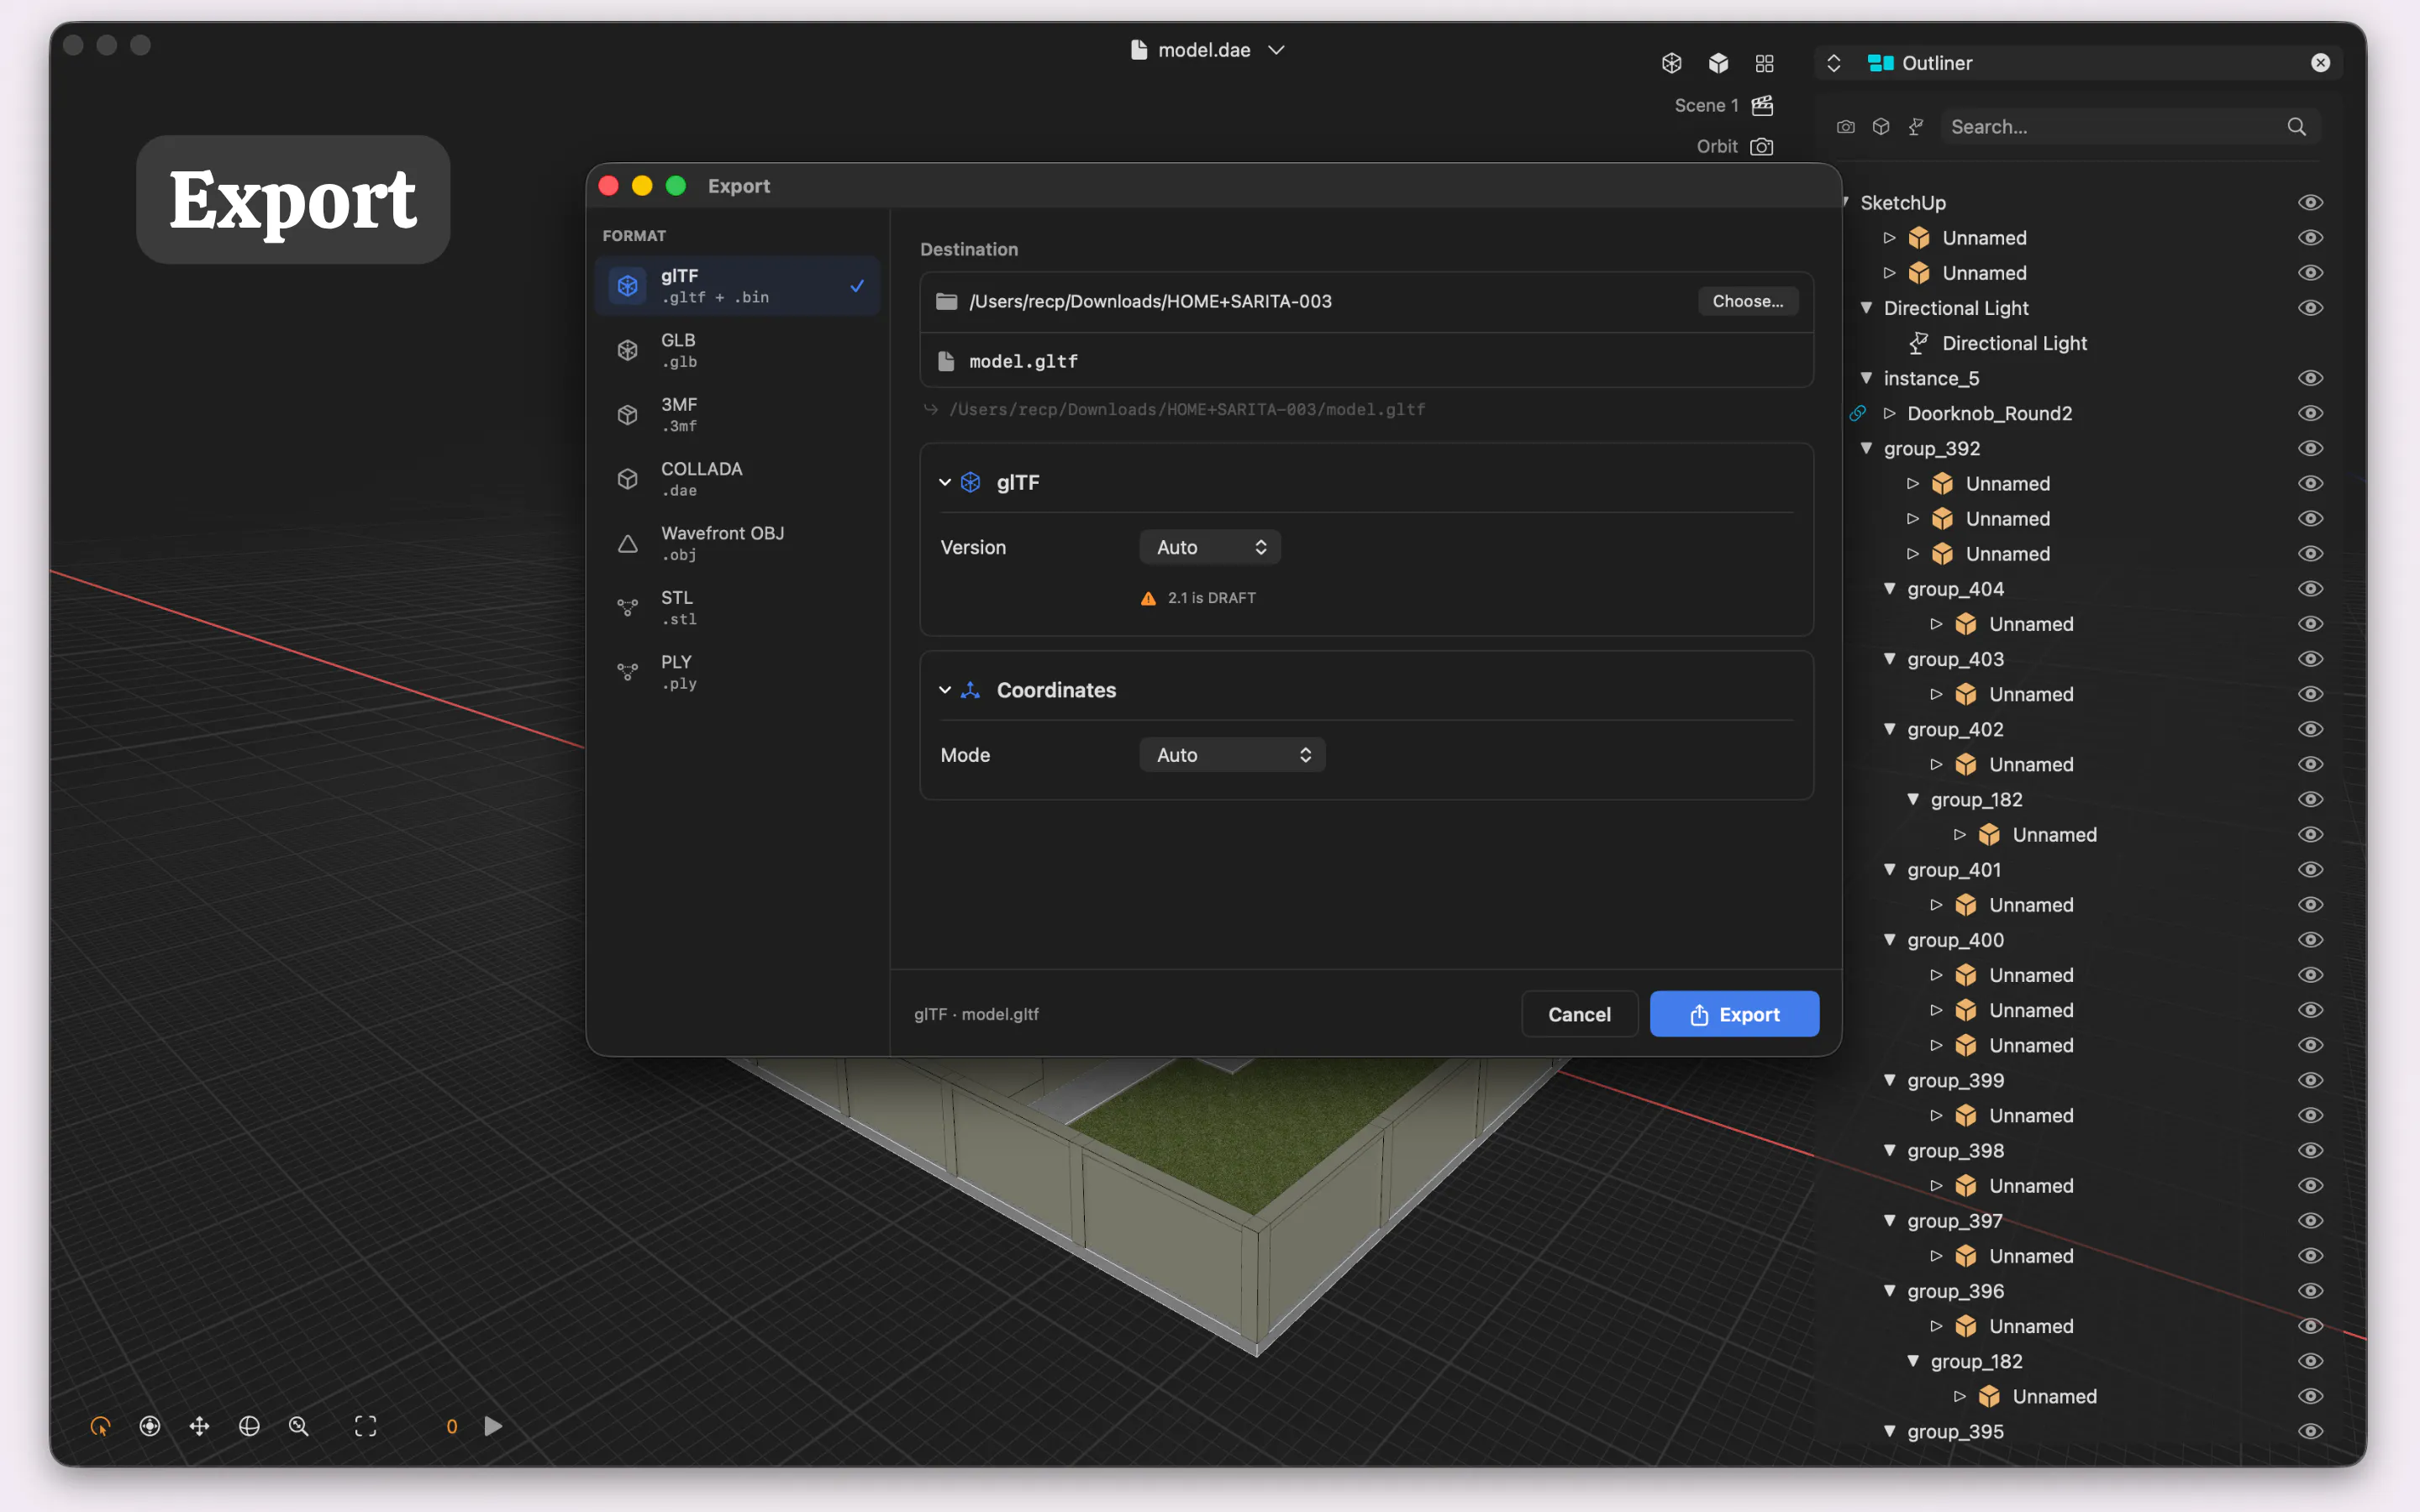Select the glTF .gltf + .bin format

point(737,286)
